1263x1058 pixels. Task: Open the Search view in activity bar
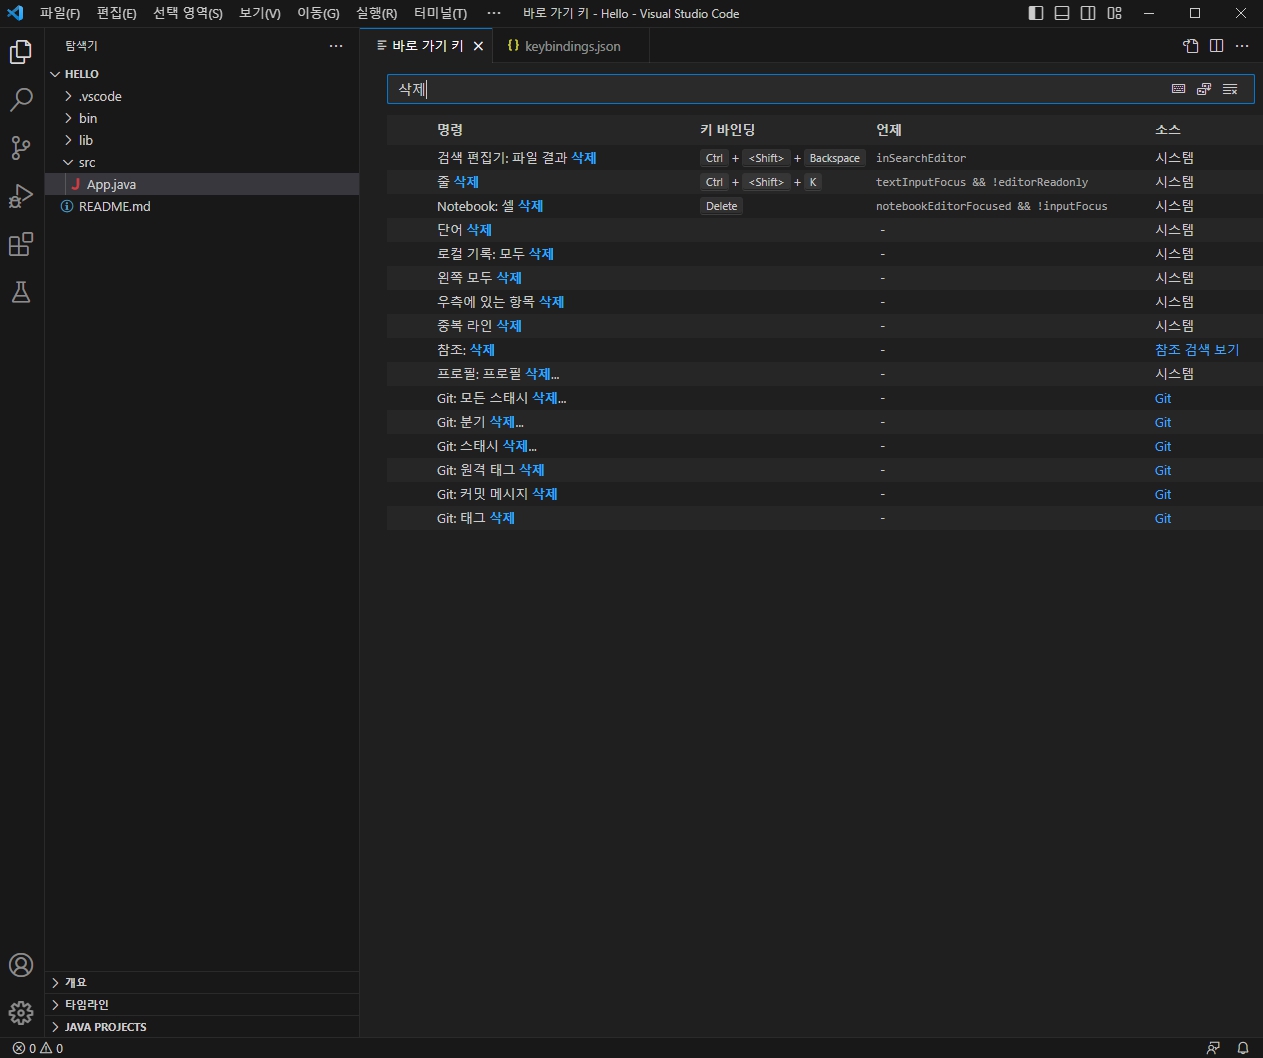21,100
